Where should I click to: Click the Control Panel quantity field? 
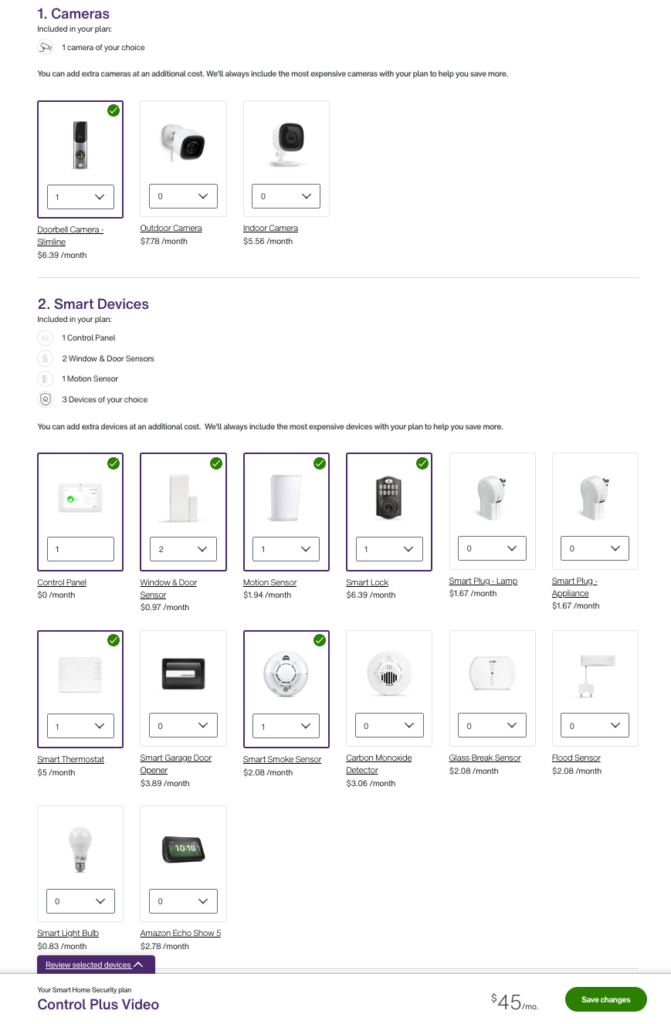[x=80, y=549]
